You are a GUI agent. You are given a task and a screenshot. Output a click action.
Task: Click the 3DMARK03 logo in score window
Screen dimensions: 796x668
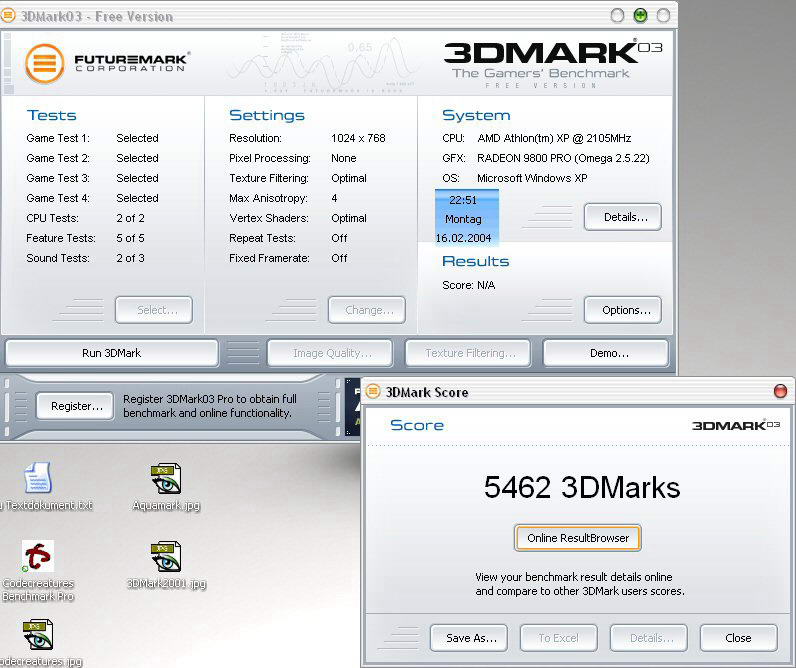coord(736,425)
